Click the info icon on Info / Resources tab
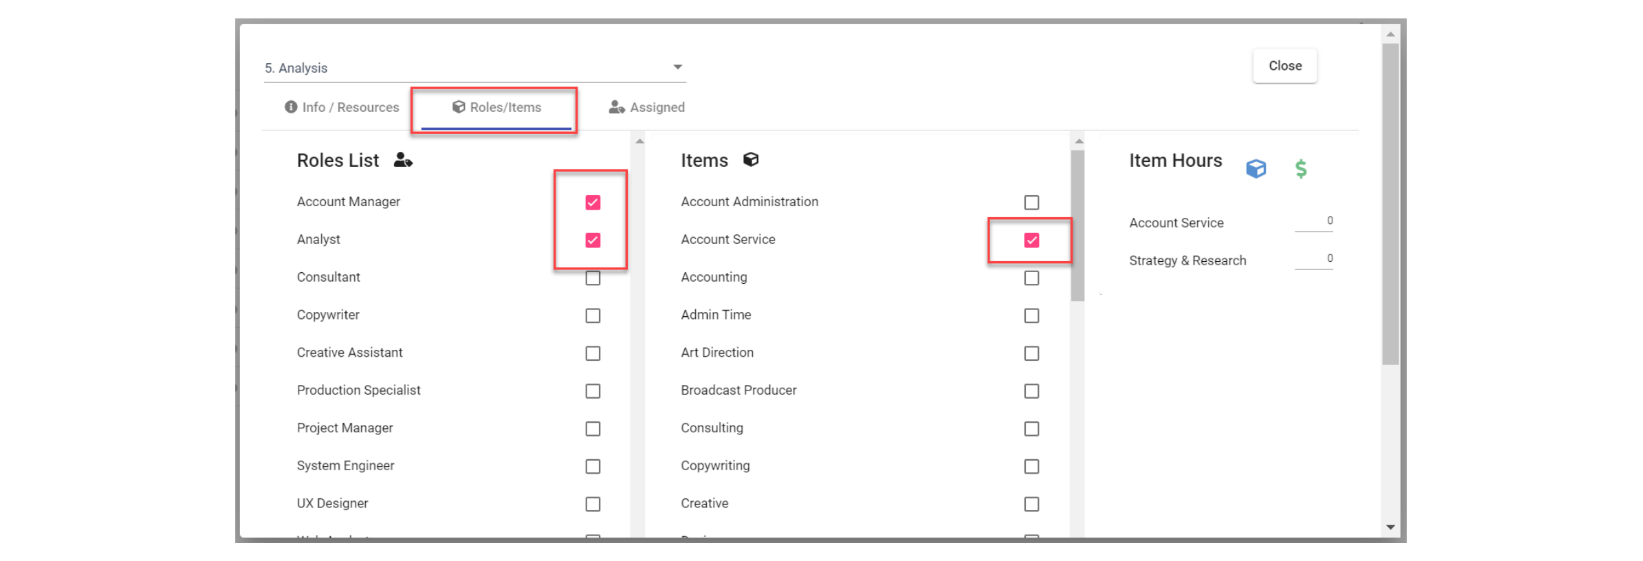This screenshot has height=561, width=1643. pos(291,107)
